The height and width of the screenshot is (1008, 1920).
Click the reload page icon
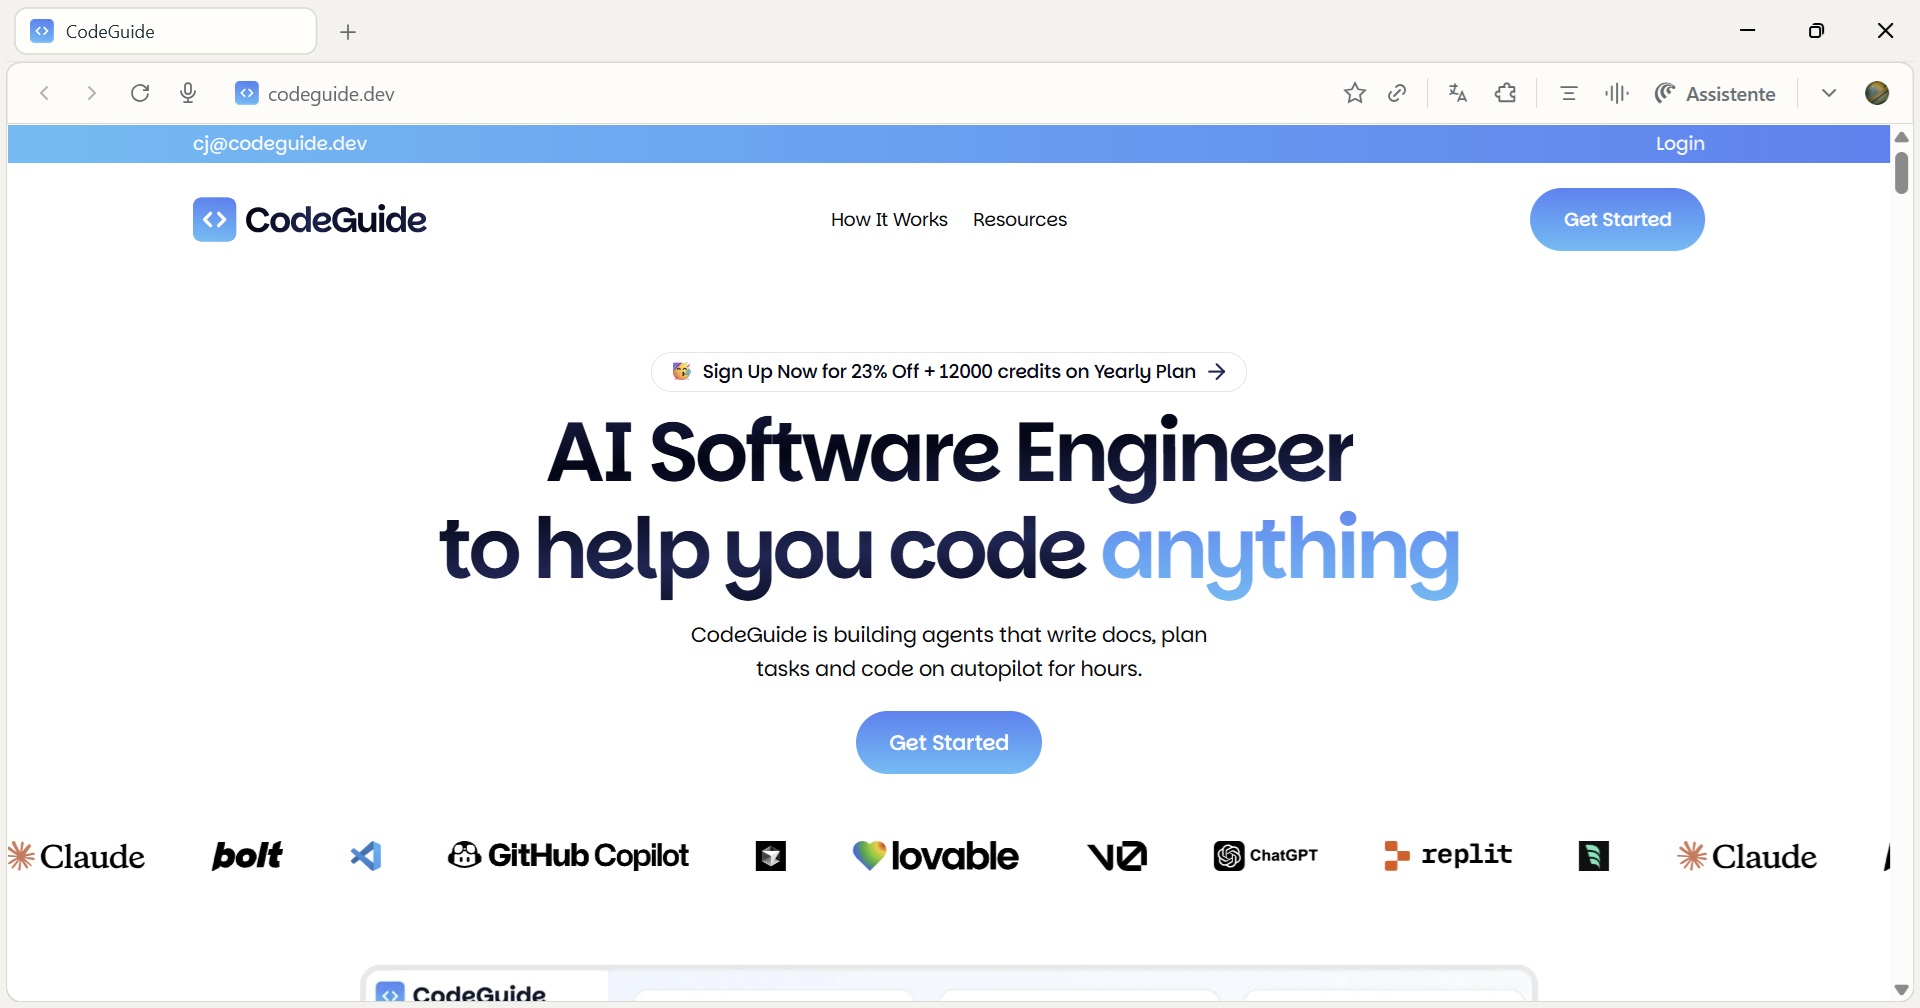140,93
